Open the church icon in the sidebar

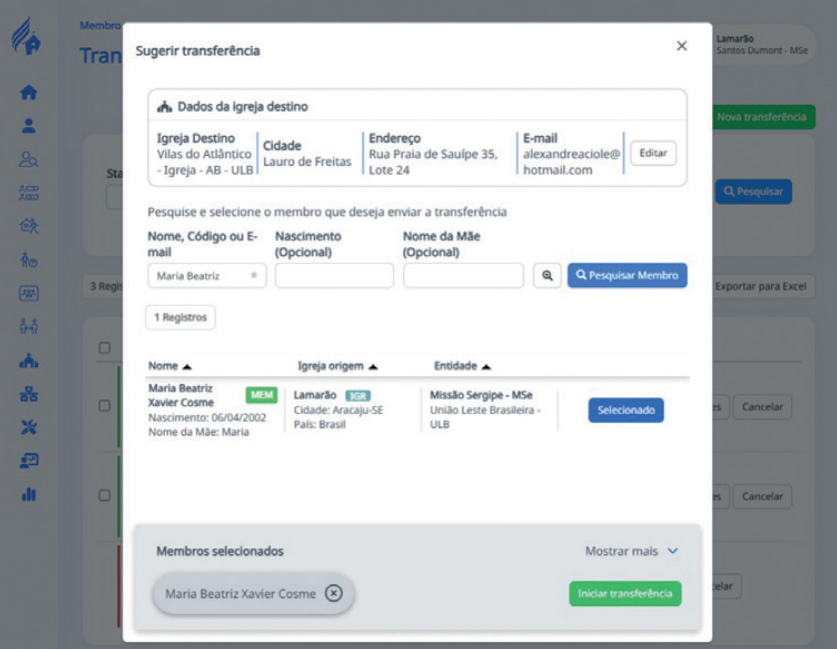(x=29, y=361)
